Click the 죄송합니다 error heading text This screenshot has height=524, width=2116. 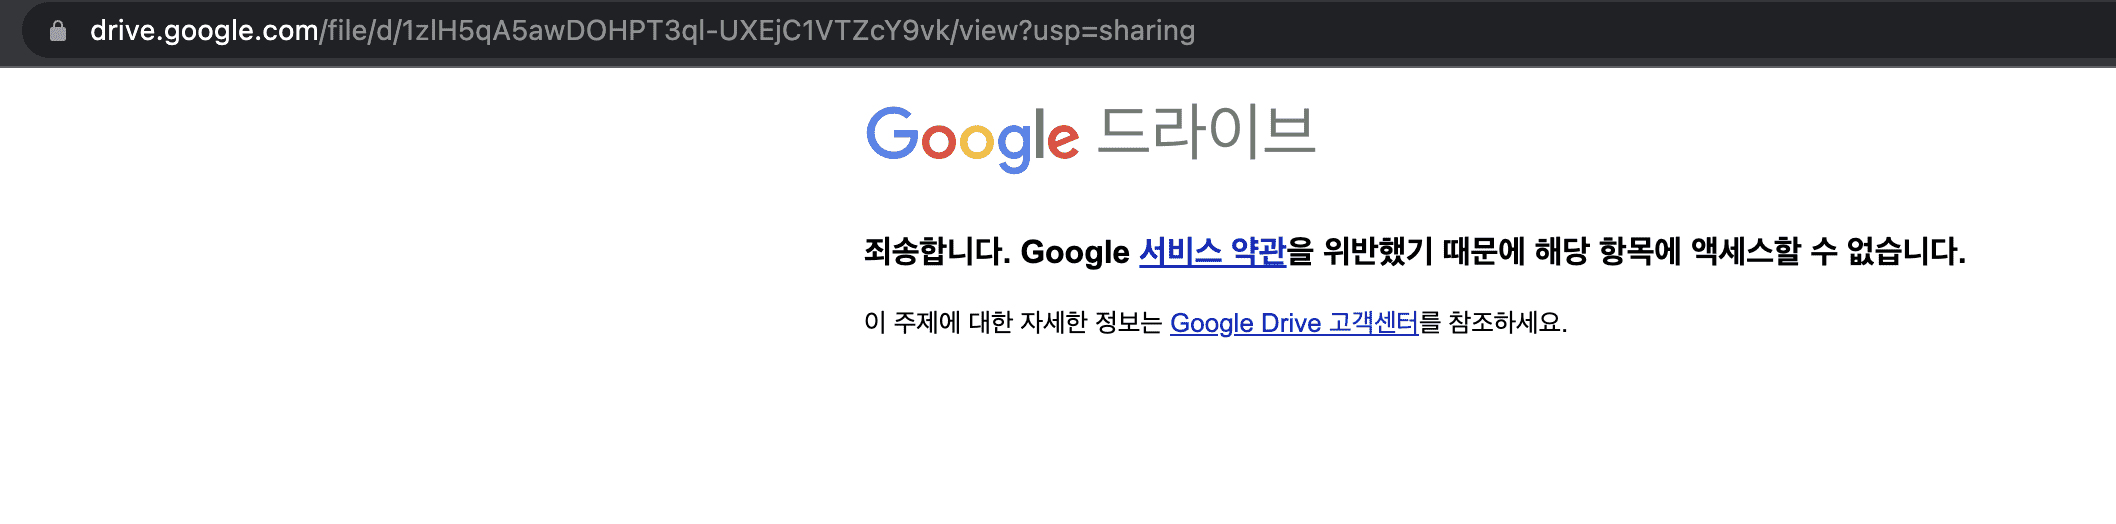1415,251
